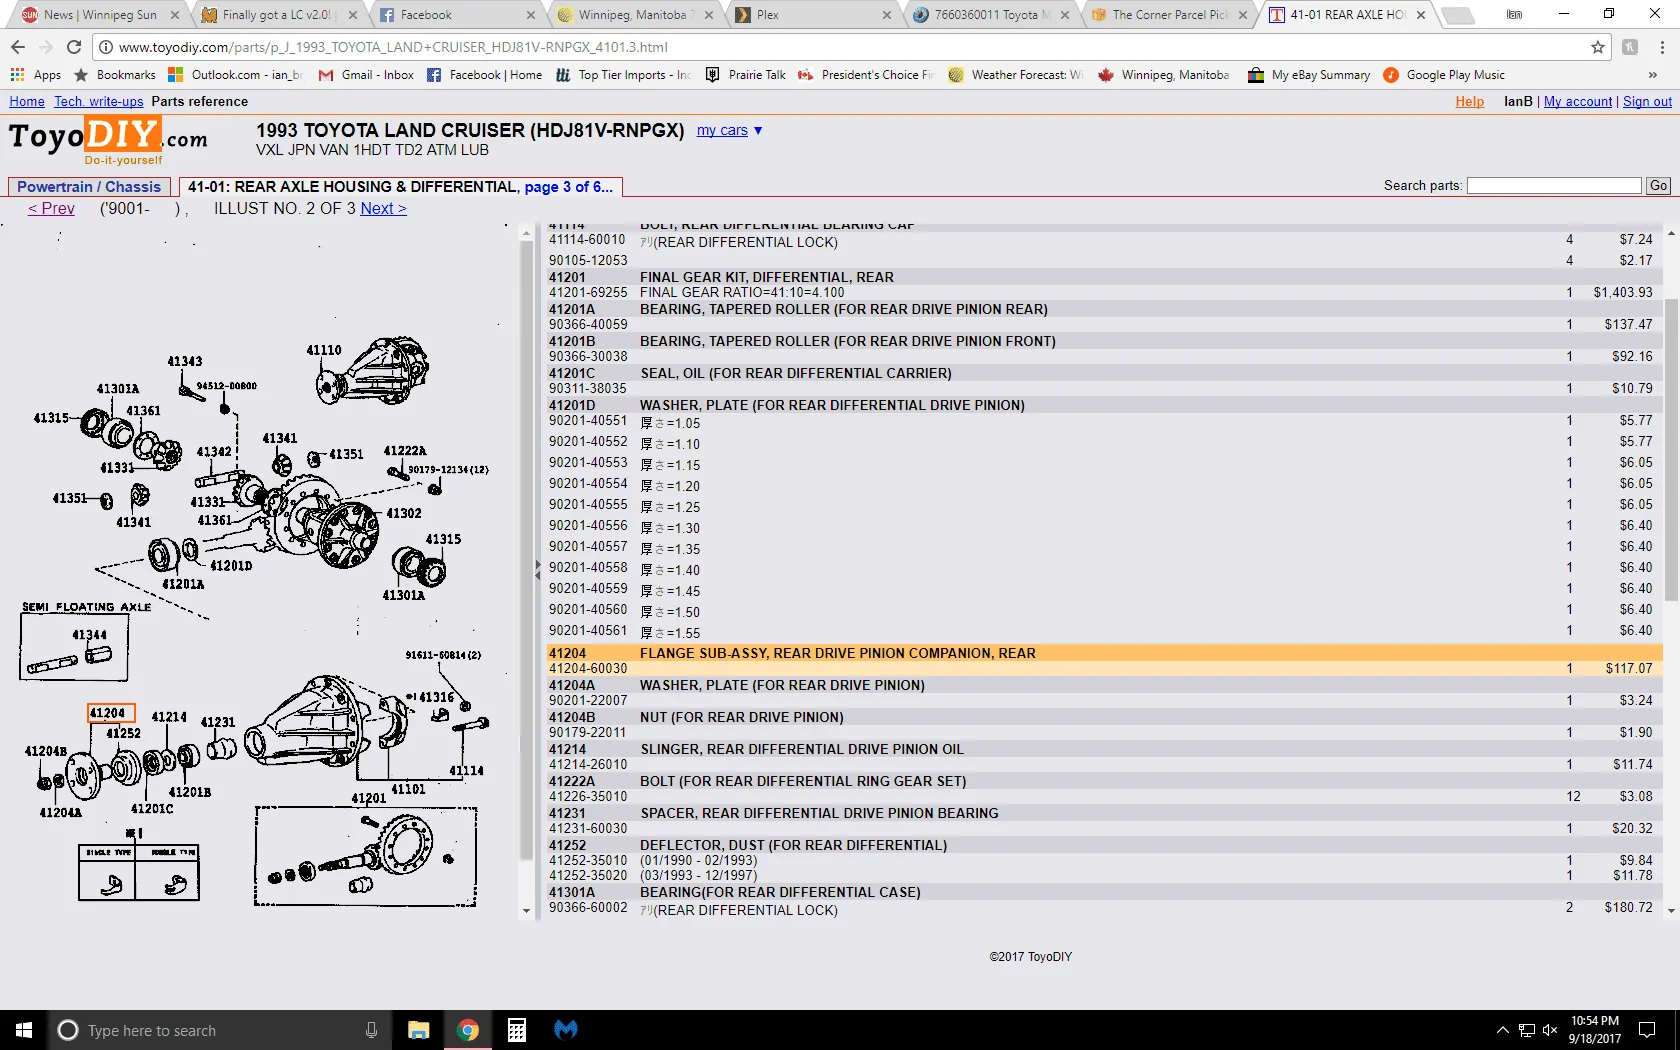Select part number 90366-40059
The width and height of the screenshot is (1680, 1050).
[x=588, y=325]
